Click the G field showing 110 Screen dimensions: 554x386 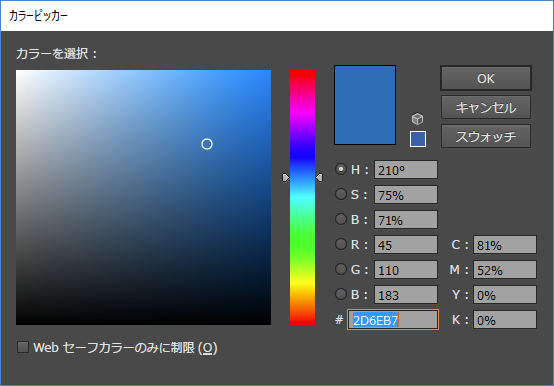(x=406, y=270)
